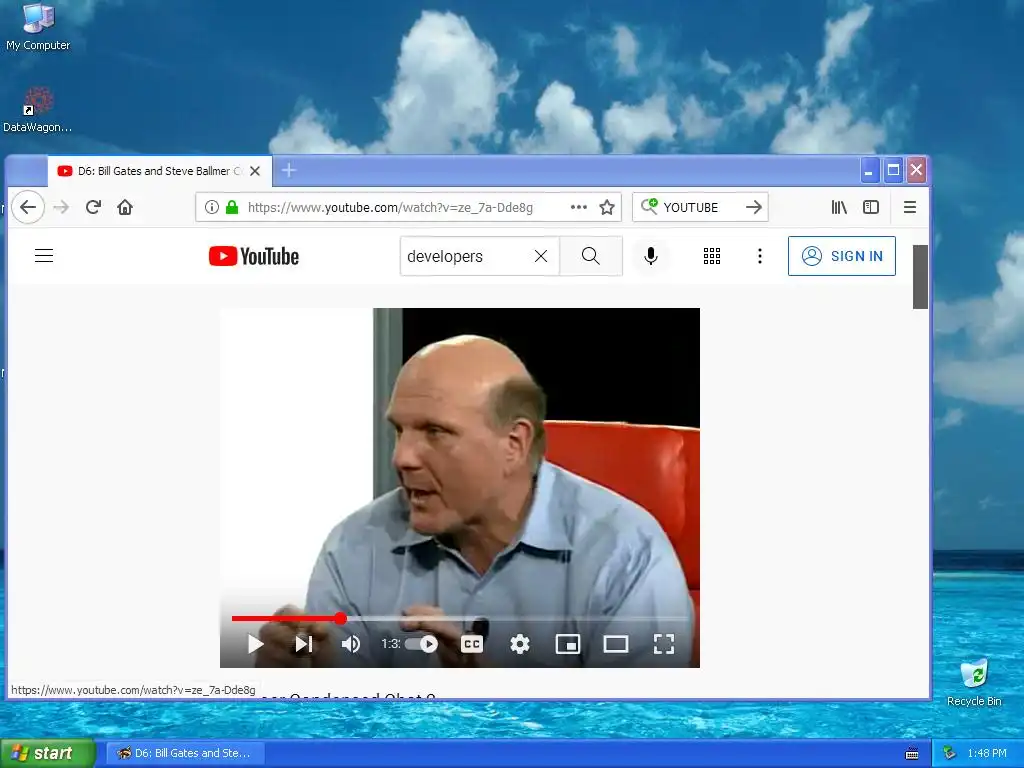The image size is (1024, 768).
Task: Select the D6 Bill Gates taskbar button
Action: [x=185, y=753]
